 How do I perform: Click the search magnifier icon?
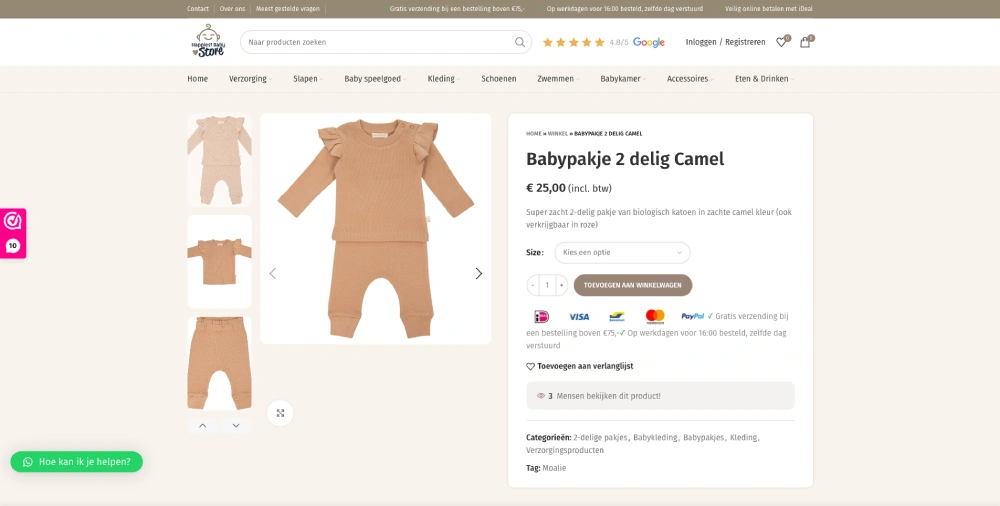(x=520, y=42)
